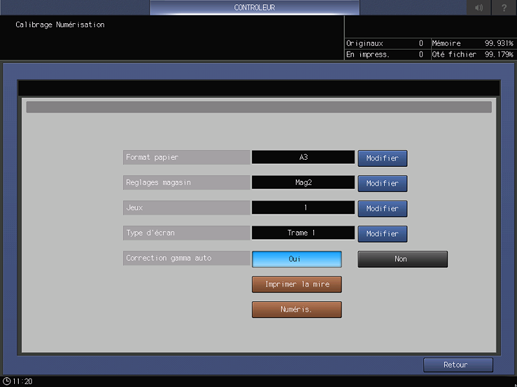Click the Jeux value field showing 1

303,208
